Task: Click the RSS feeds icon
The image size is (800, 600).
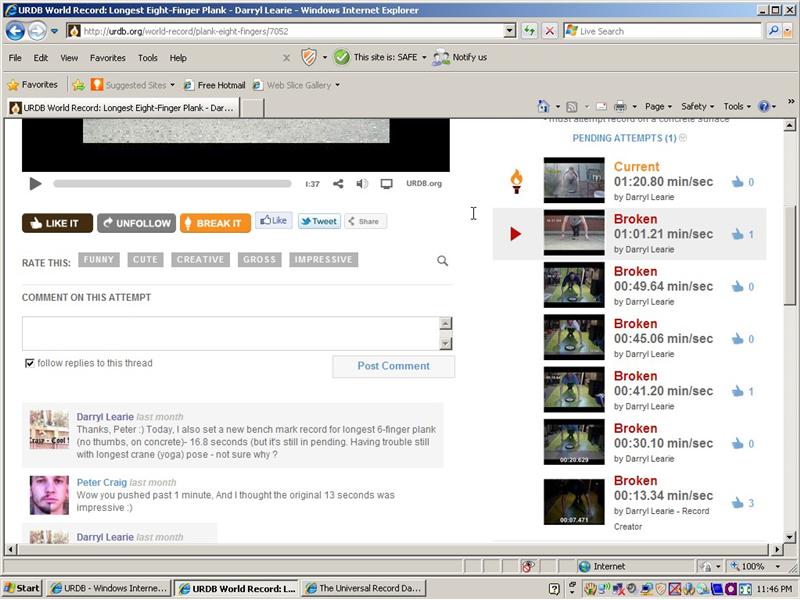Action: 572,107
